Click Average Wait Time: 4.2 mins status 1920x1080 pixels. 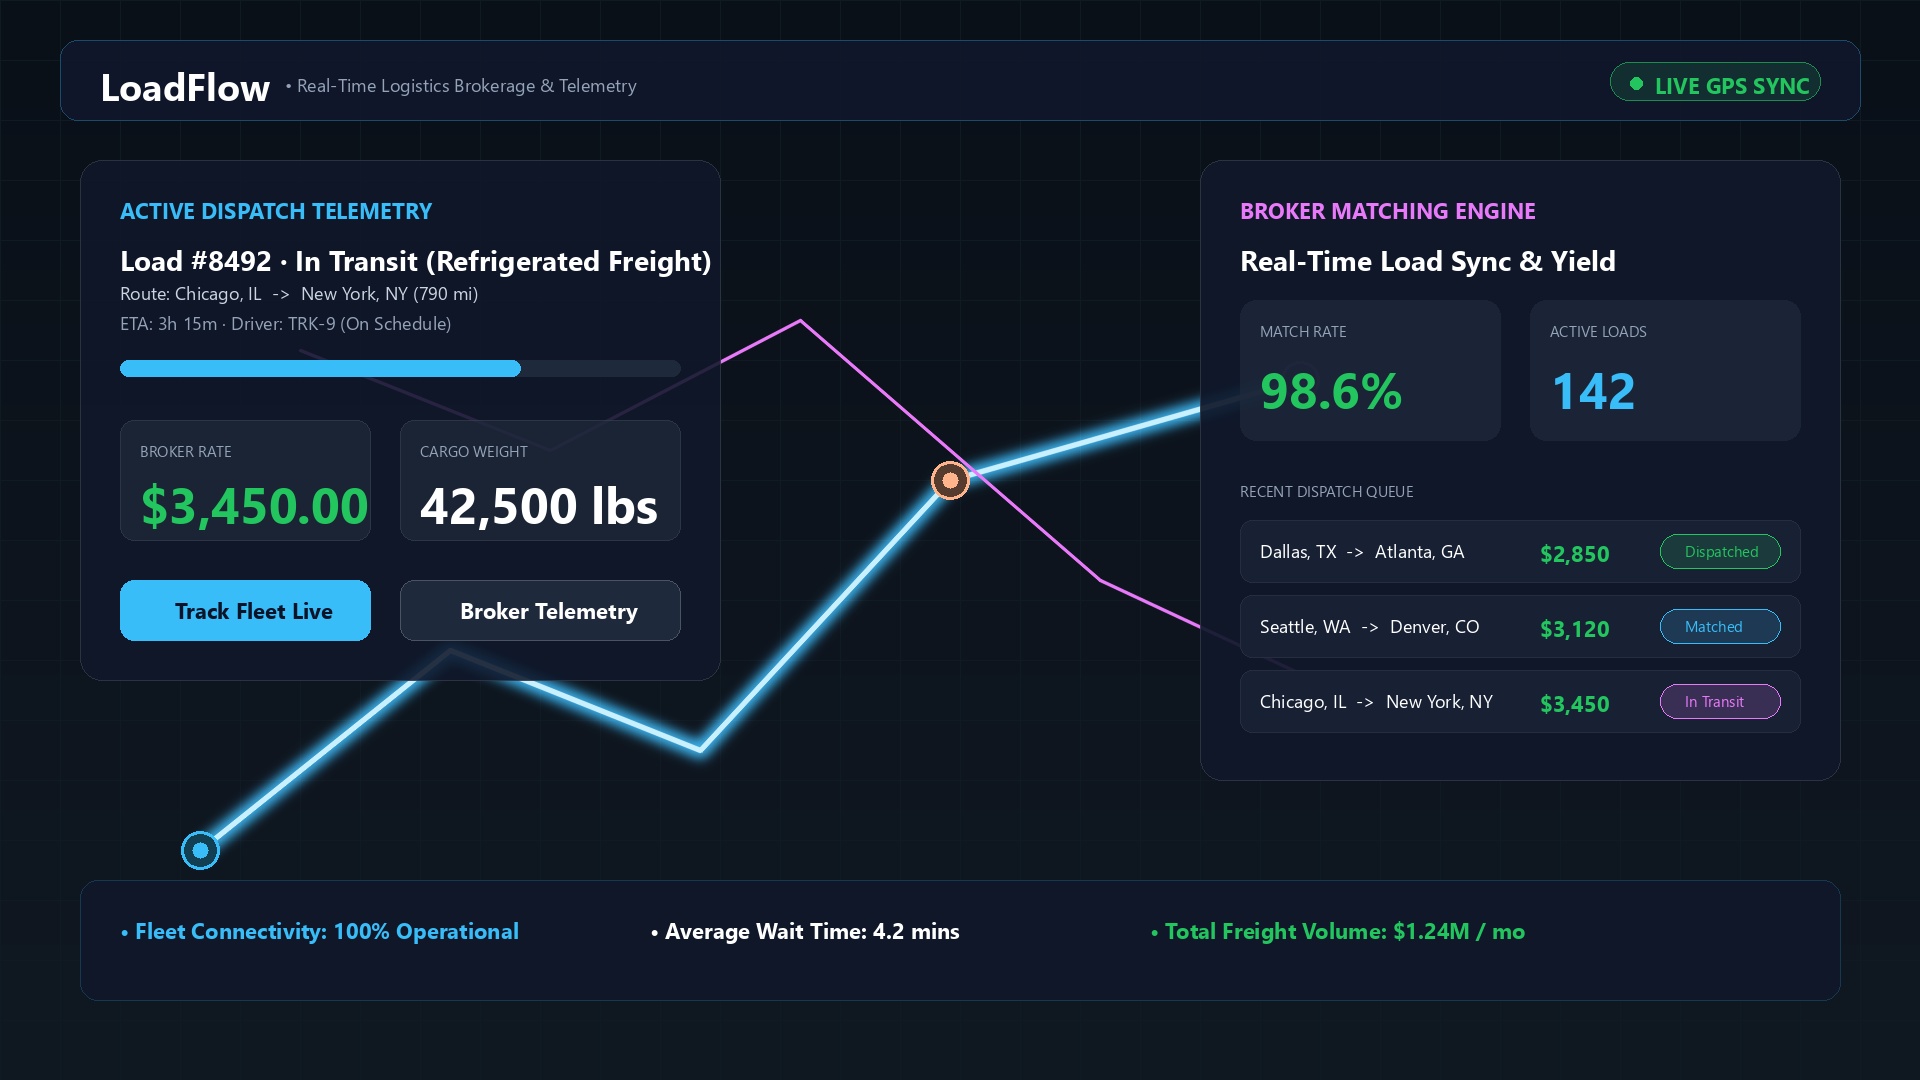[x=805, y=931]
